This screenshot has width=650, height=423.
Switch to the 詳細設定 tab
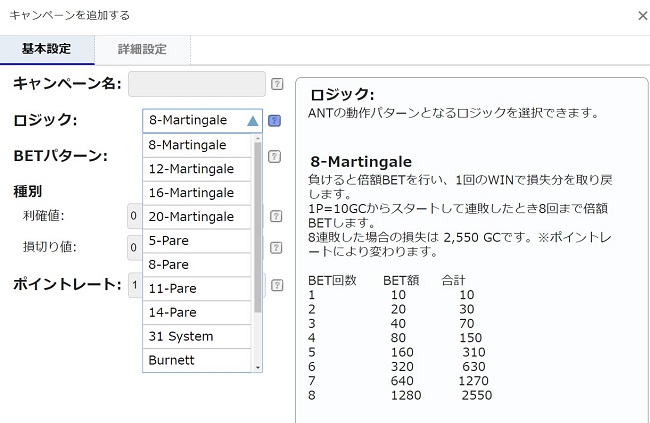[x=142, y=49]
